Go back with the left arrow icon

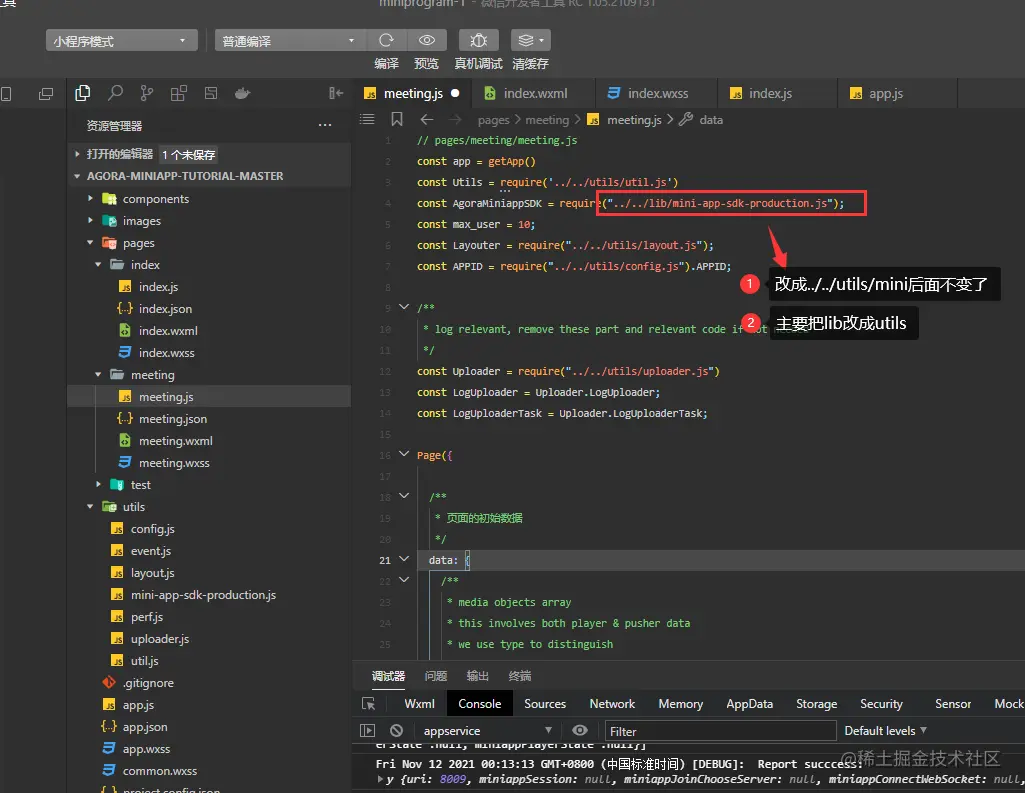click(427, 120)
